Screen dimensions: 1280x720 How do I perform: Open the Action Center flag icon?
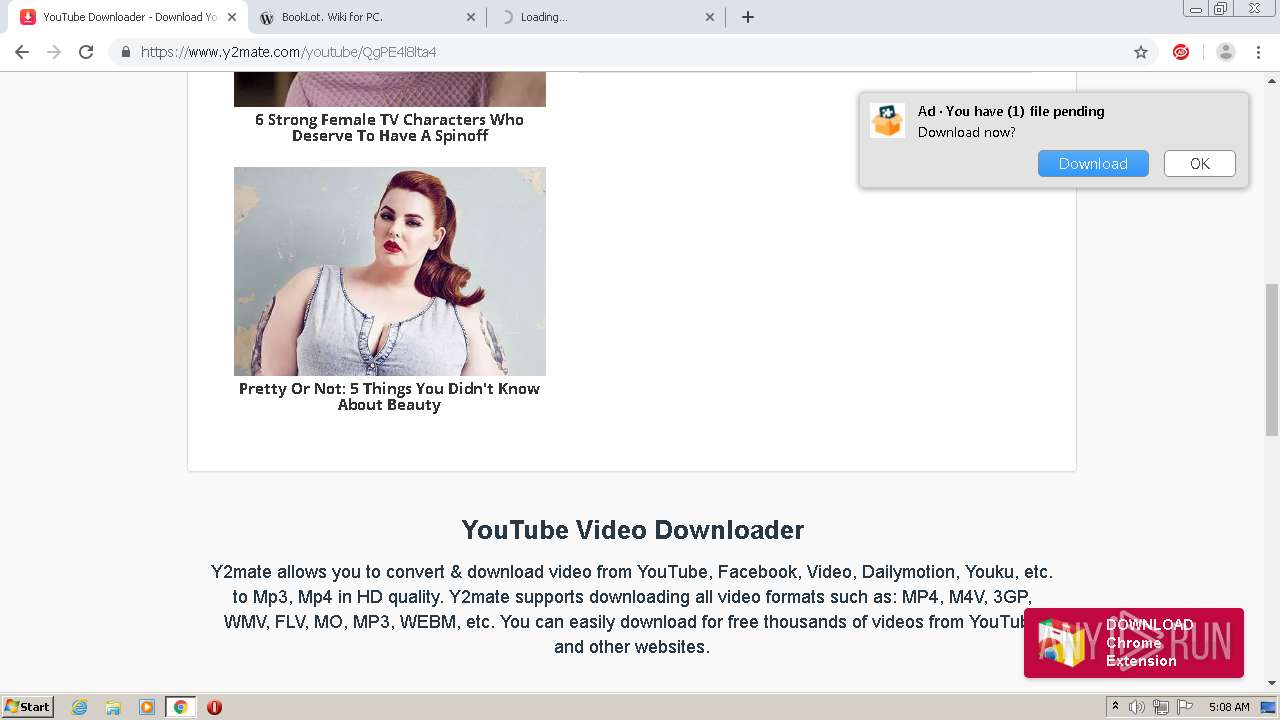click(x=1183, y=707)
